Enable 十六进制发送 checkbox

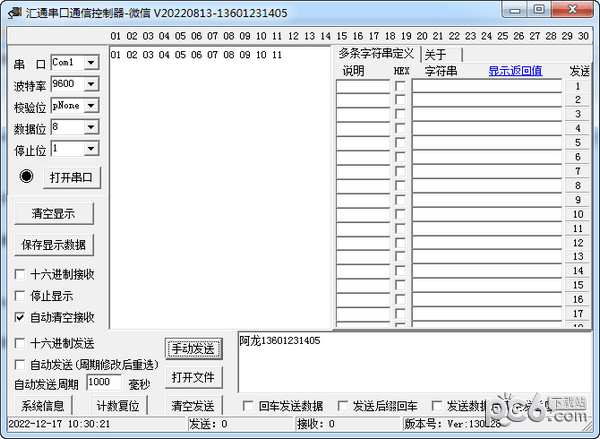point(20,343)
